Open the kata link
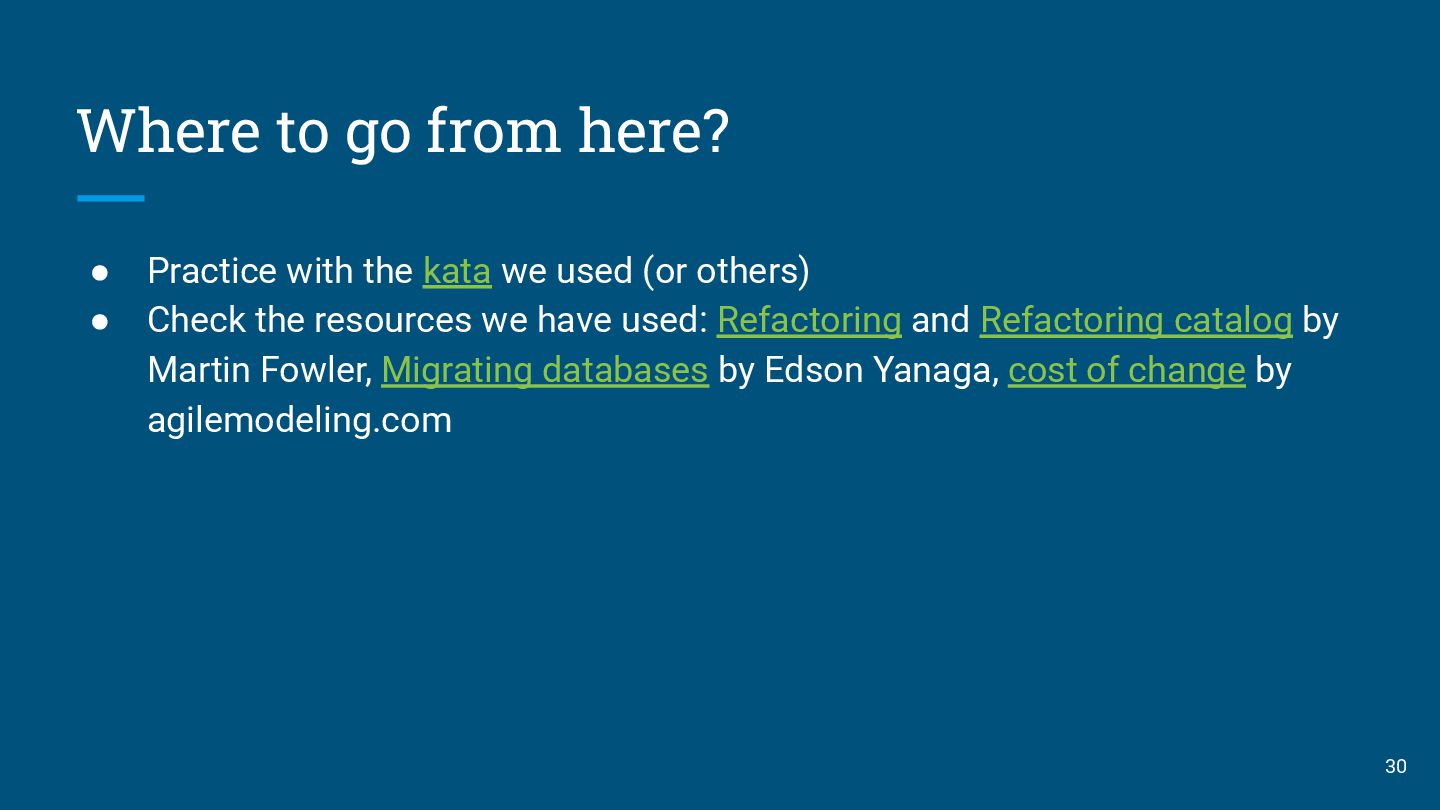The height and width of the screenshot is (810, 1440). click(457, 271)
